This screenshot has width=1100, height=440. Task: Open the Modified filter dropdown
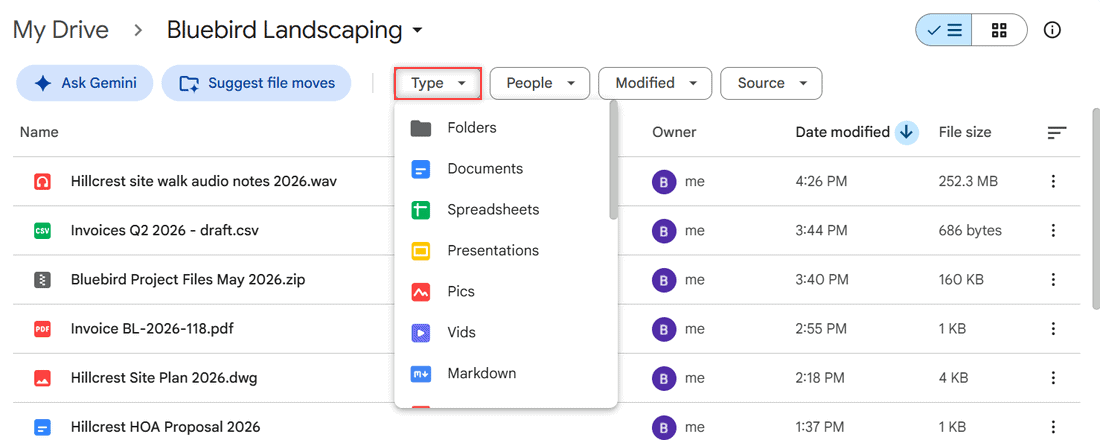point(655,84)
